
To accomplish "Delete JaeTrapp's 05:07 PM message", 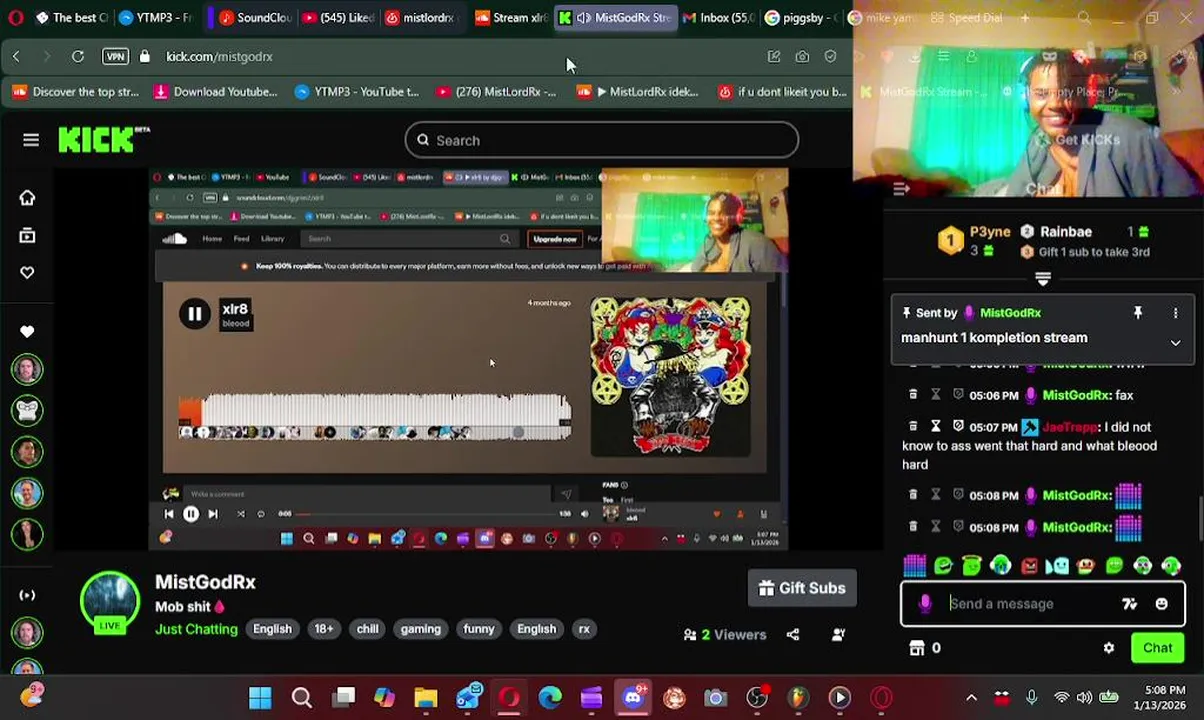I will (x=913, y=427).
